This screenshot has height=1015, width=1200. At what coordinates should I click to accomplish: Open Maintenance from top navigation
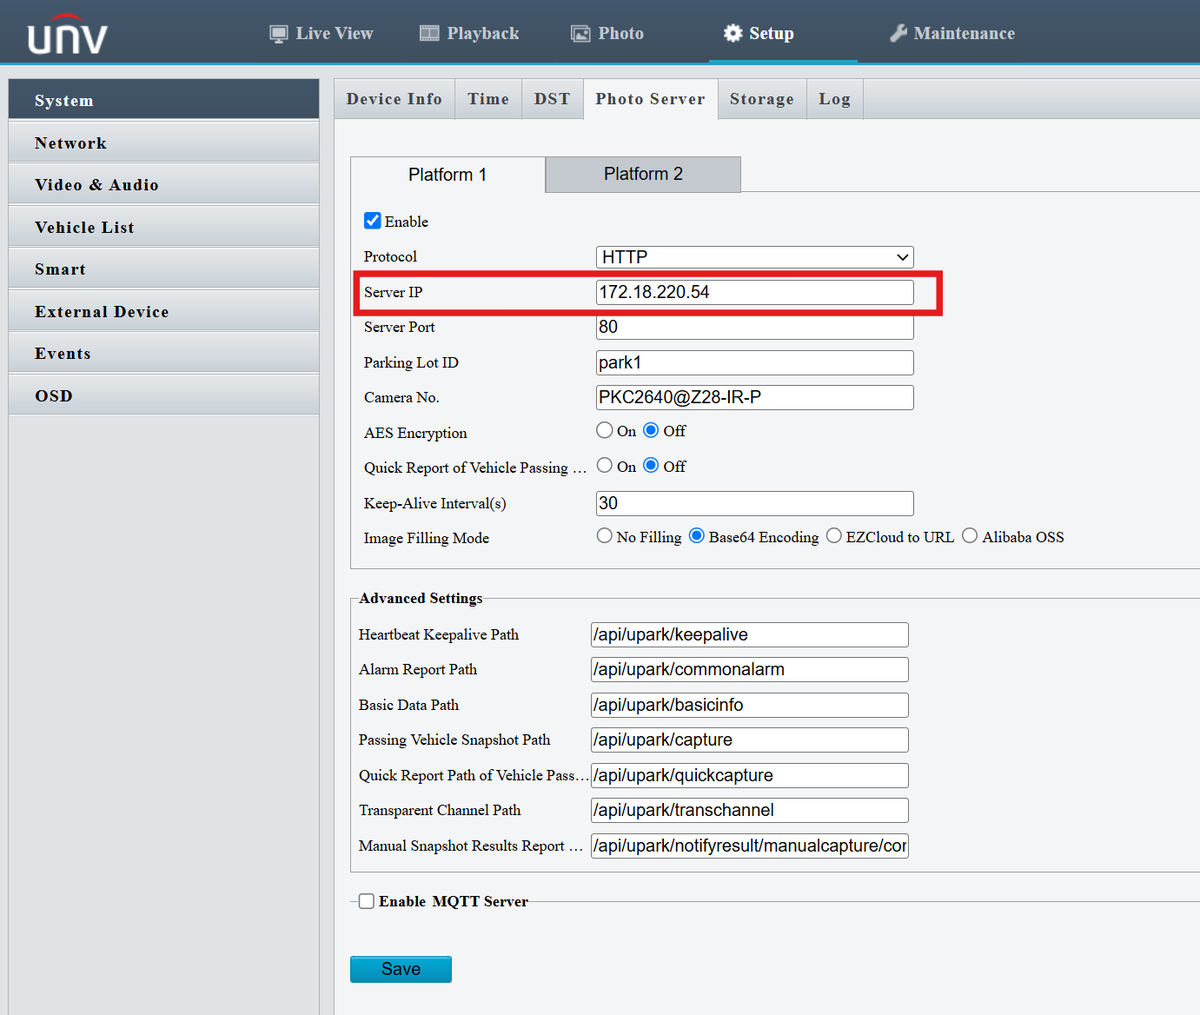pyautogui.click(x=952, y=33)
